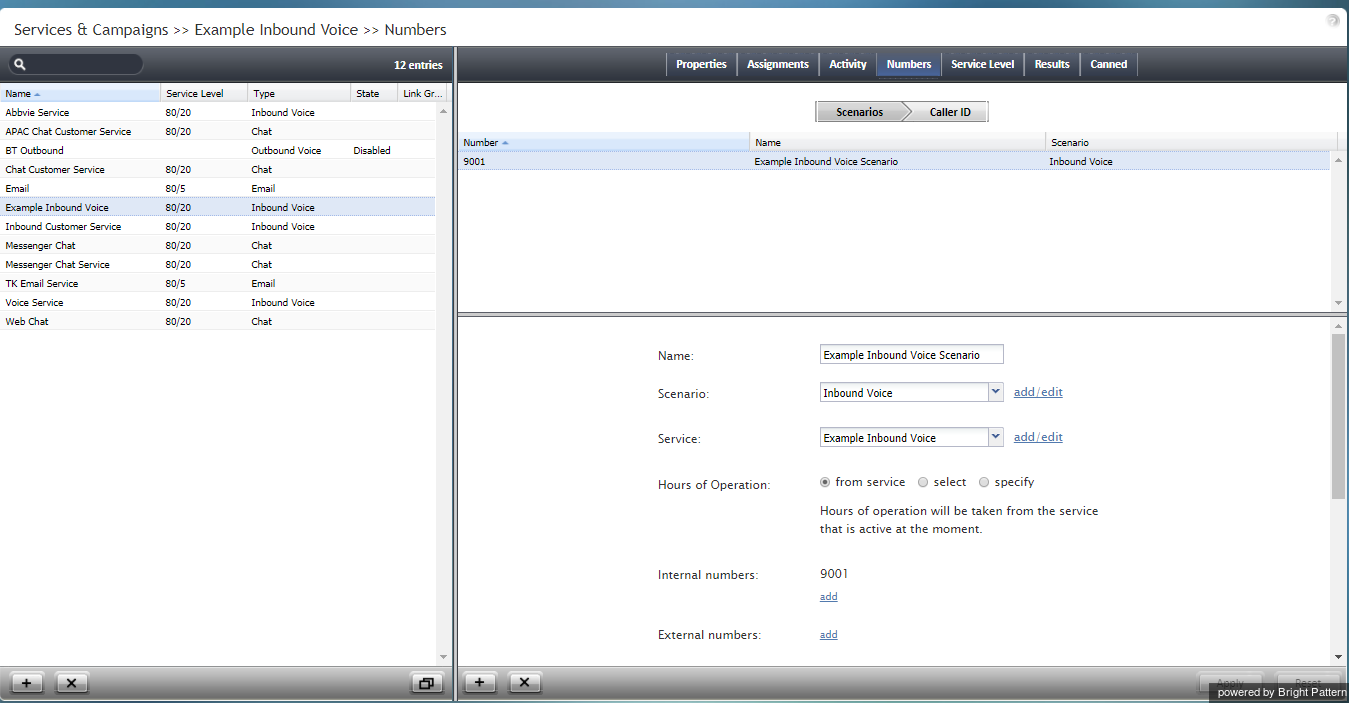Delete selected service with X button
This screenshot has height=703, width=1349.
click(72, 683)
